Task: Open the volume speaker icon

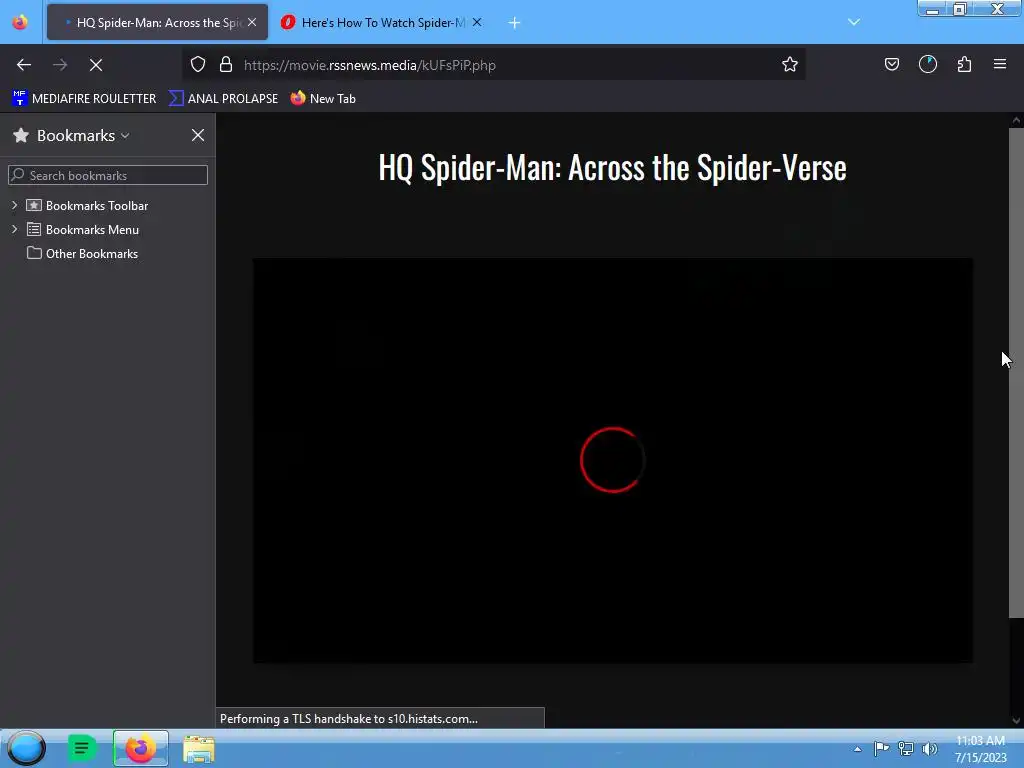Action: [929, 748]
